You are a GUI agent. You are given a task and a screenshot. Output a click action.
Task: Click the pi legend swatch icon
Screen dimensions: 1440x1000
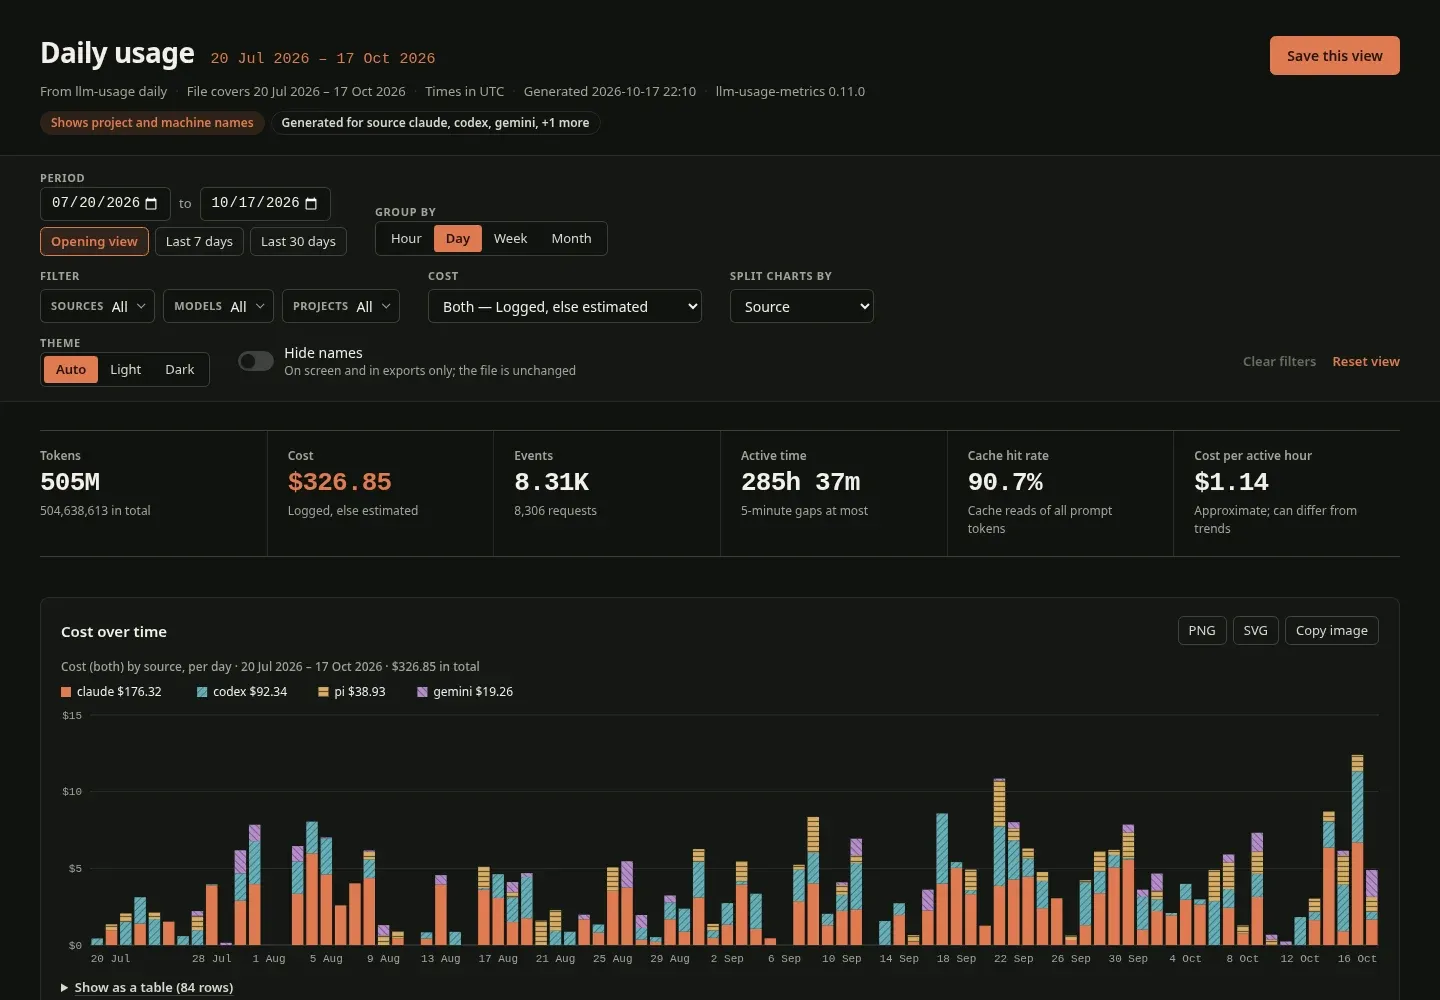[323, 692]
